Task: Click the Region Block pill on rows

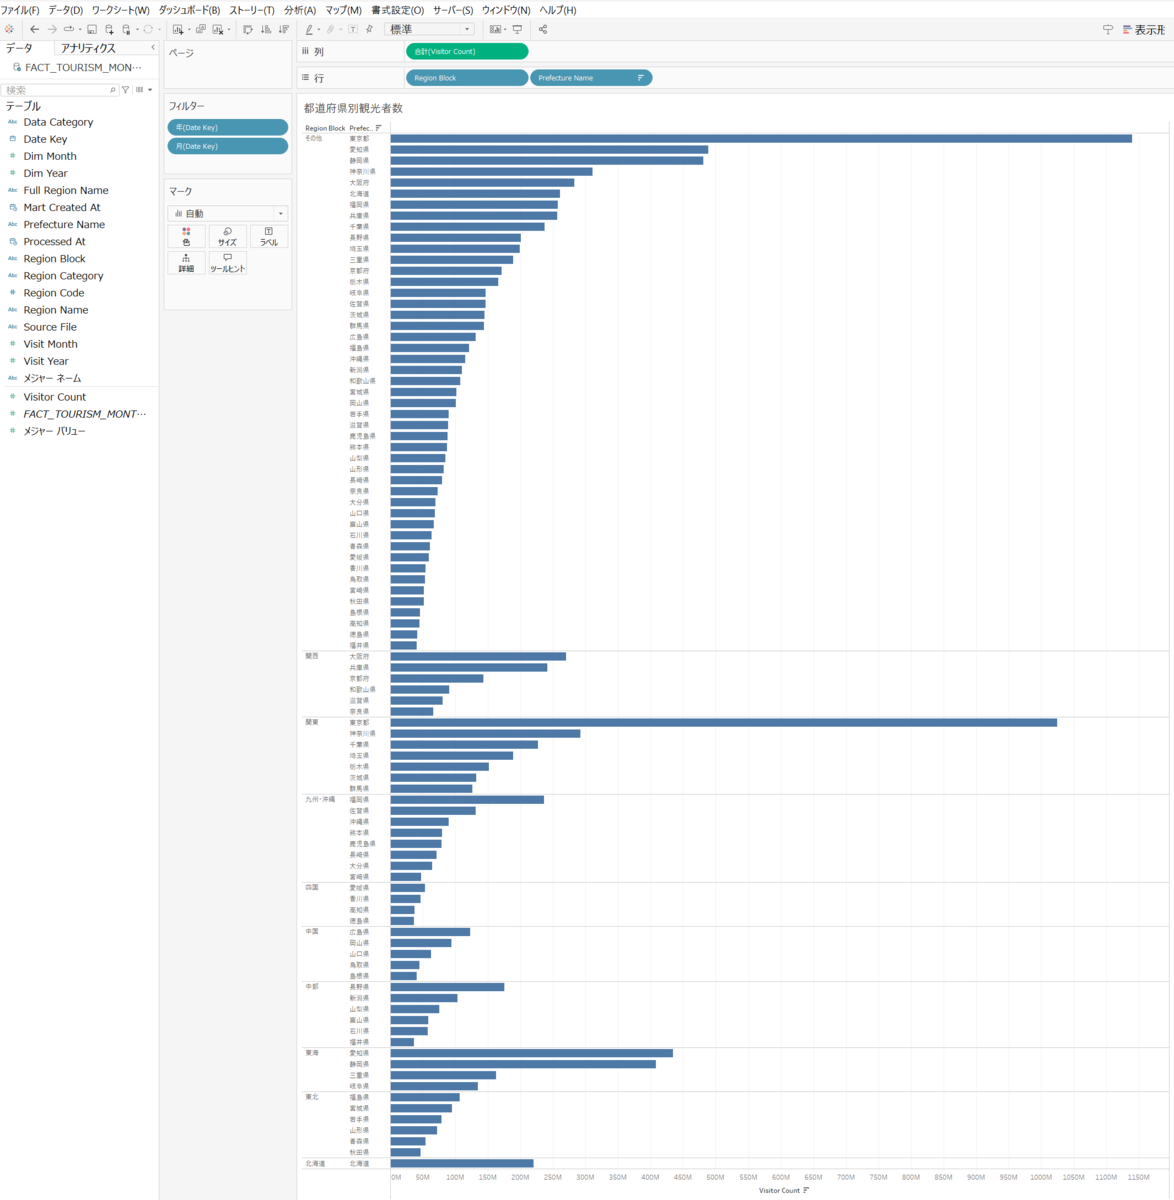Action: [x=467, y=77]
